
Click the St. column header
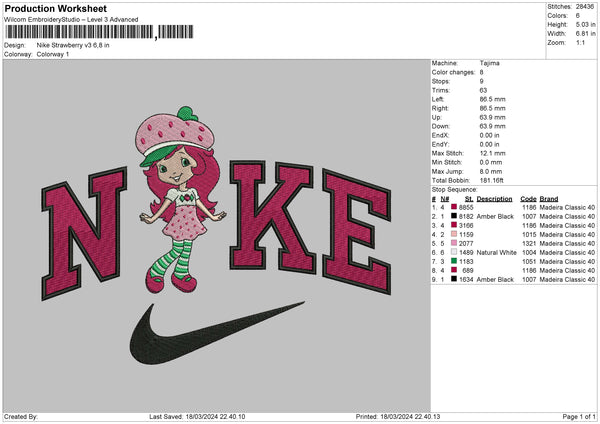coord(469,199)
